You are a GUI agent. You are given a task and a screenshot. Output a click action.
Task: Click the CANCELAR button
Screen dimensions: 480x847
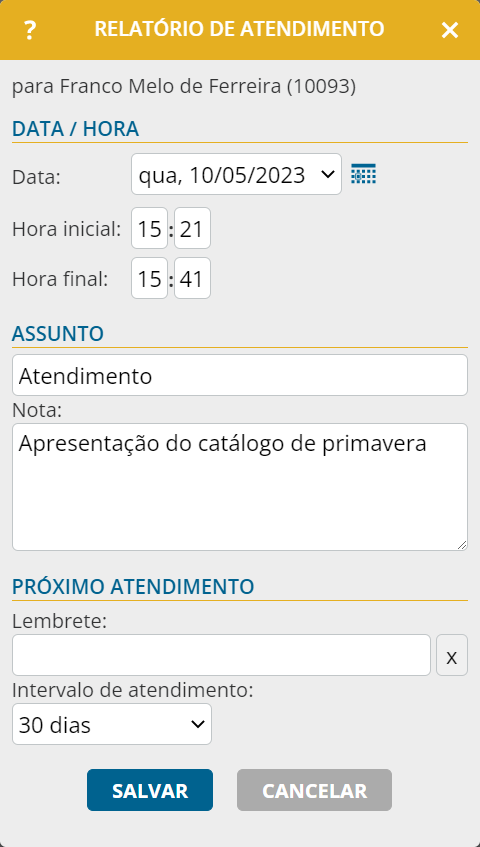click(314, 790)
